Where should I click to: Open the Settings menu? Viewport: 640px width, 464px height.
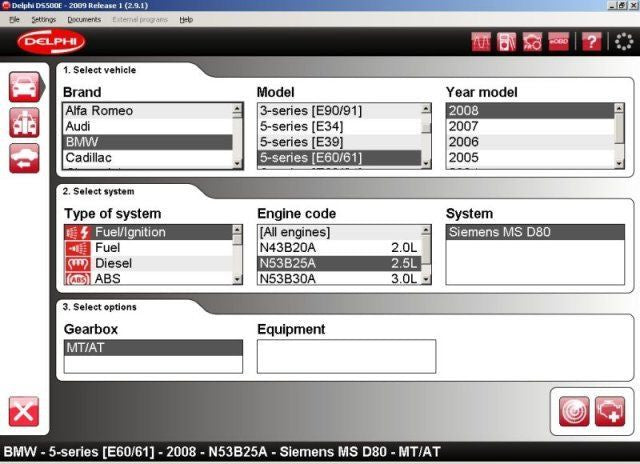tap(44, 20)
